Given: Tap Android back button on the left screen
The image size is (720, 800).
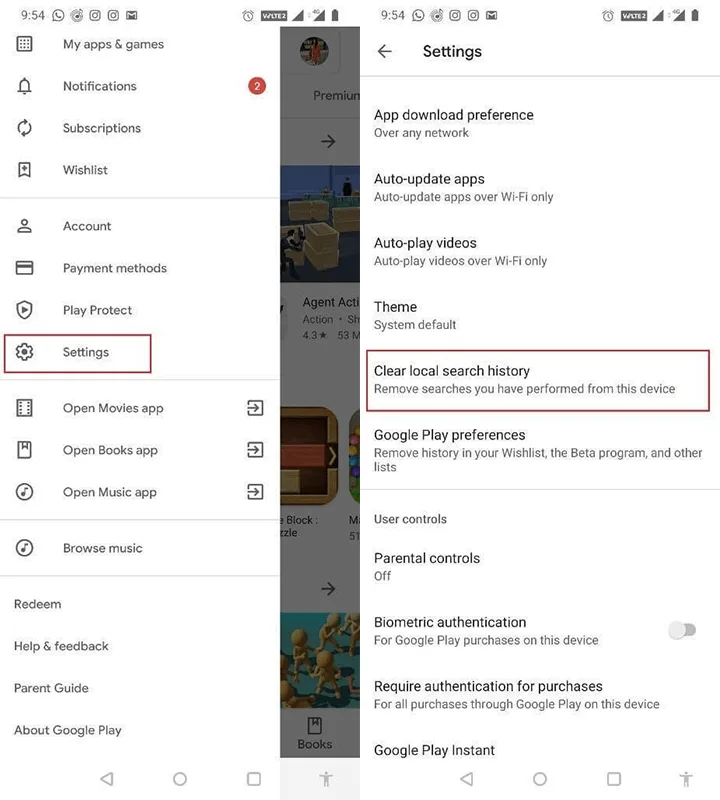Looking at the screenshot, I should [107, 779].
